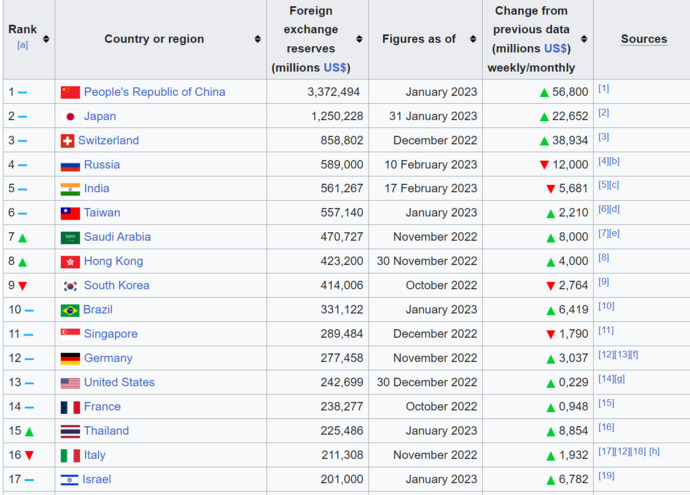690x495 pixels.
Task: Visit the South Korea link
Action: tap(117, 285)
